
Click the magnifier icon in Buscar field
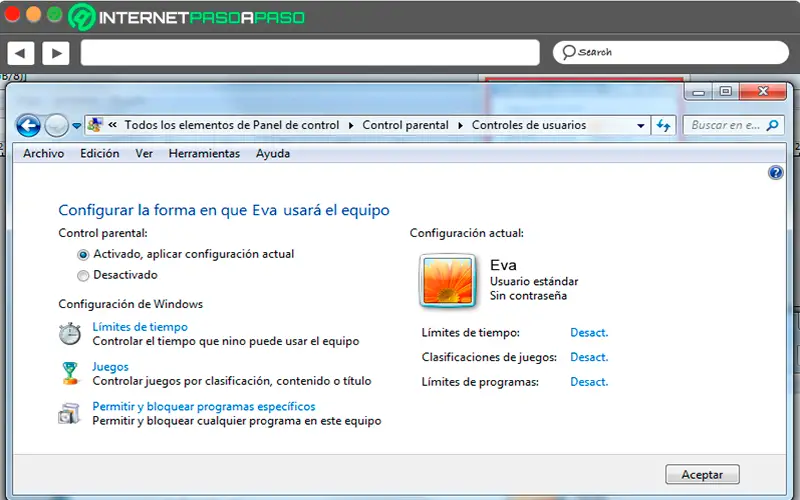pos(772,125)
